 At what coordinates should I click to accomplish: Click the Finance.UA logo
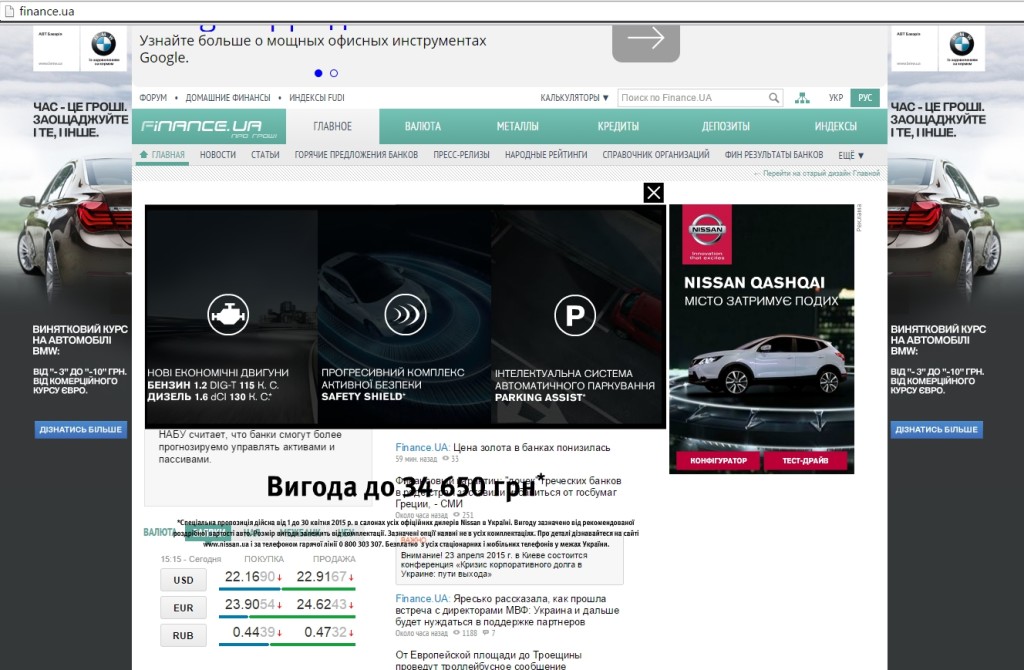pyautogui.click(x=209, y=126)
